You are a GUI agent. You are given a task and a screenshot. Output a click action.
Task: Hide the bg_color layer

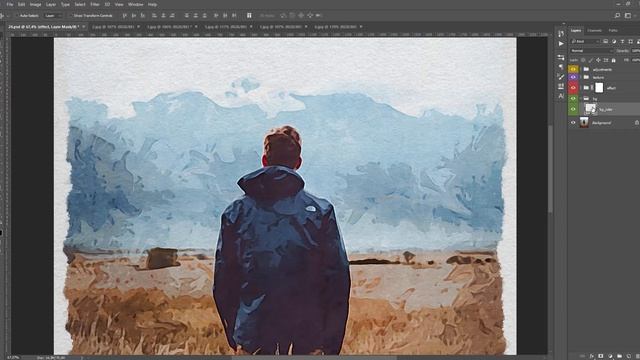pyautogui.click(x=573, y=109)
